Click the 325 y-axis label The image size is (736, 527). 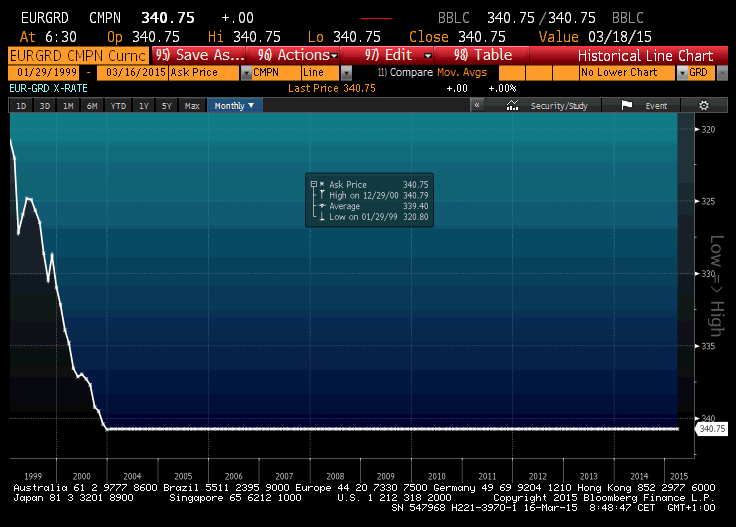[x=708, y=201]
